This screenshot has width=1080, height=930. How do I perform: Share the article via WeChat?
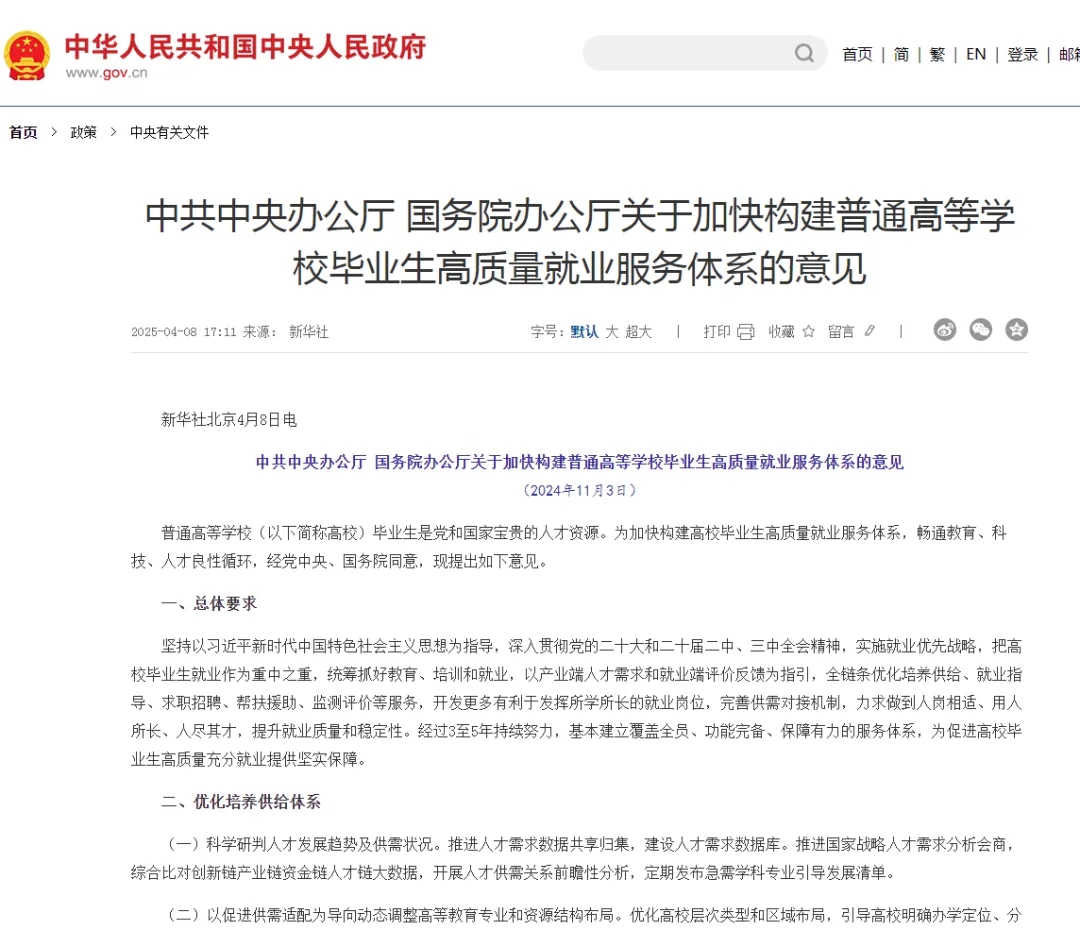tap(980, 329)
